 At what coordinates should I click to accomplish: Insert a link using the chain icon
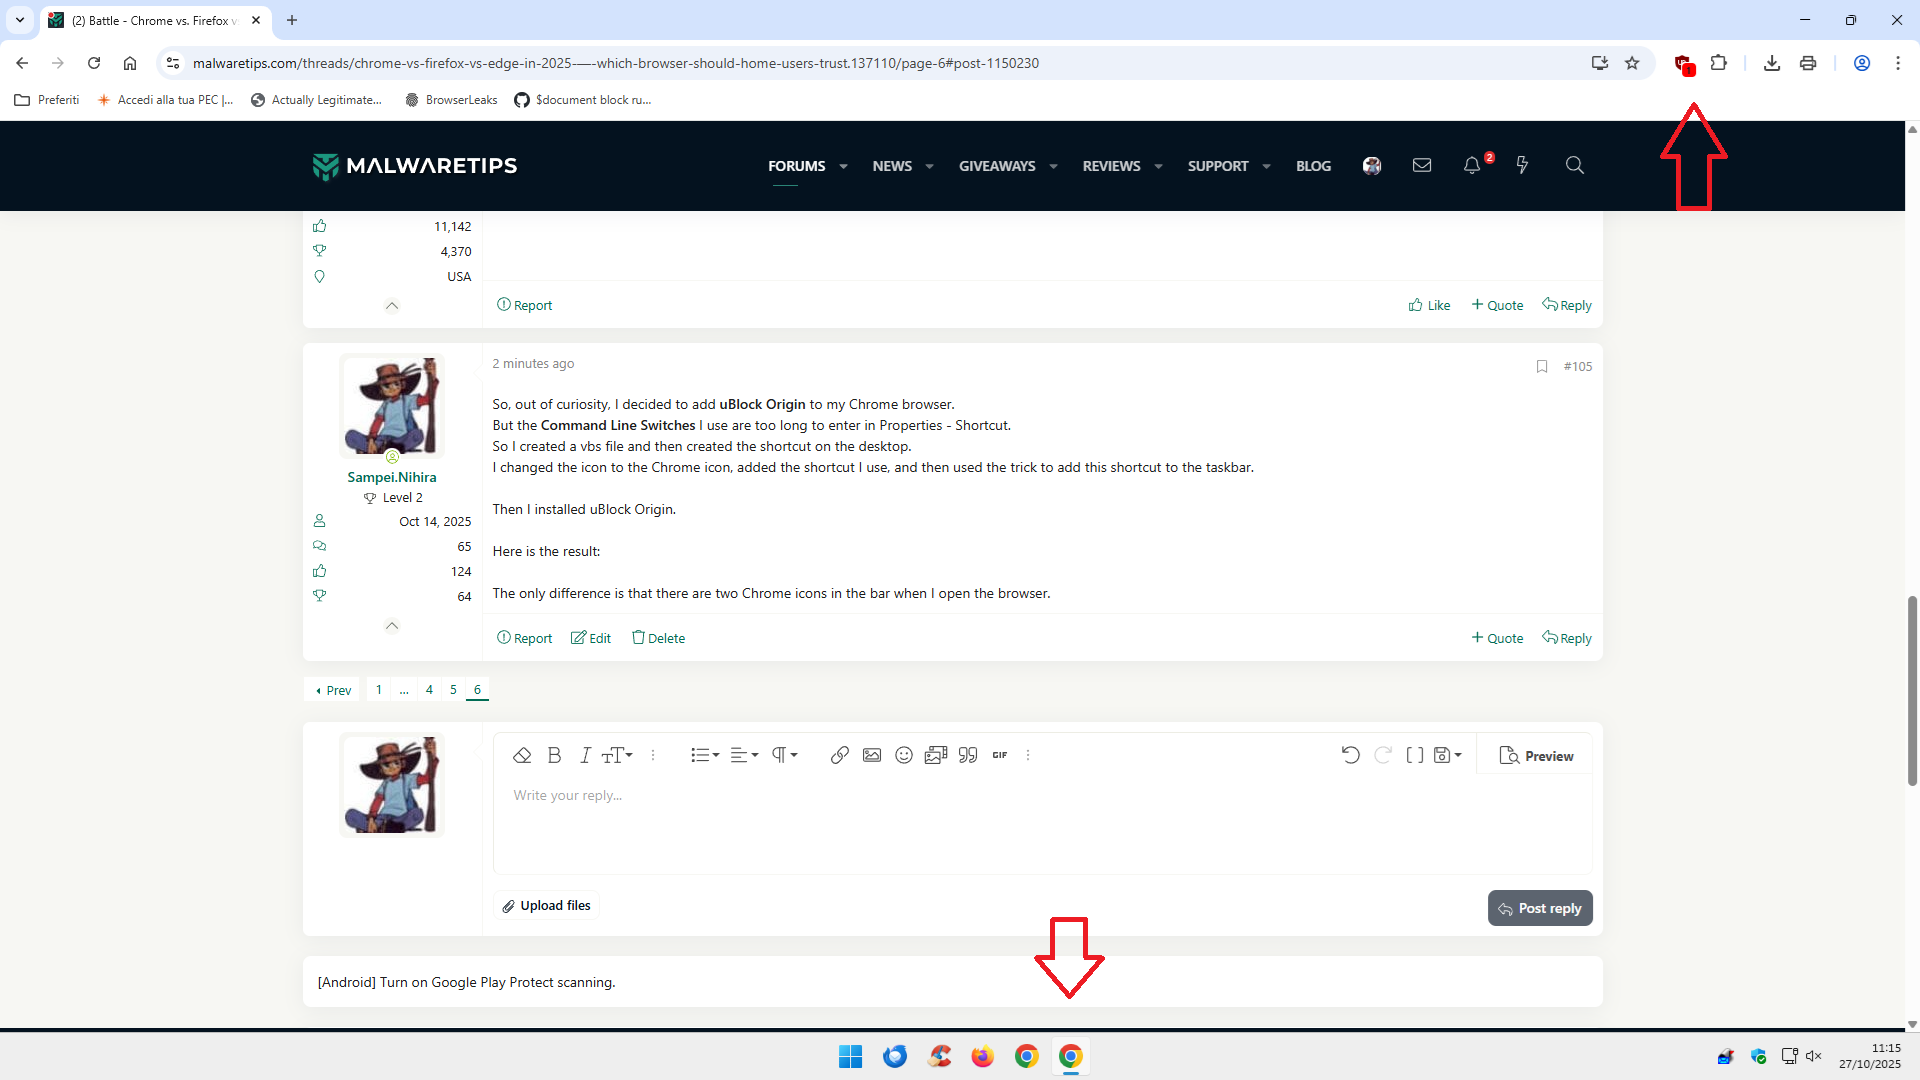[x=840, y=755]
